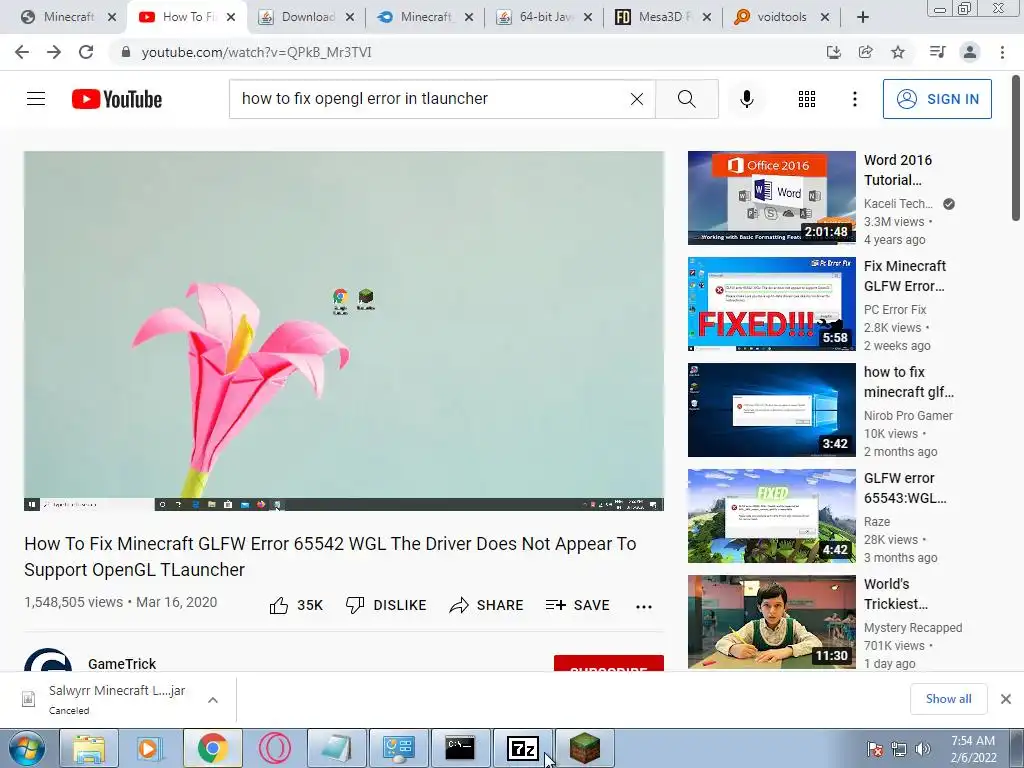Open the more actions ellipsis under the video
The width and height of the screenshot is (1024, 768).
click(644, 607)
